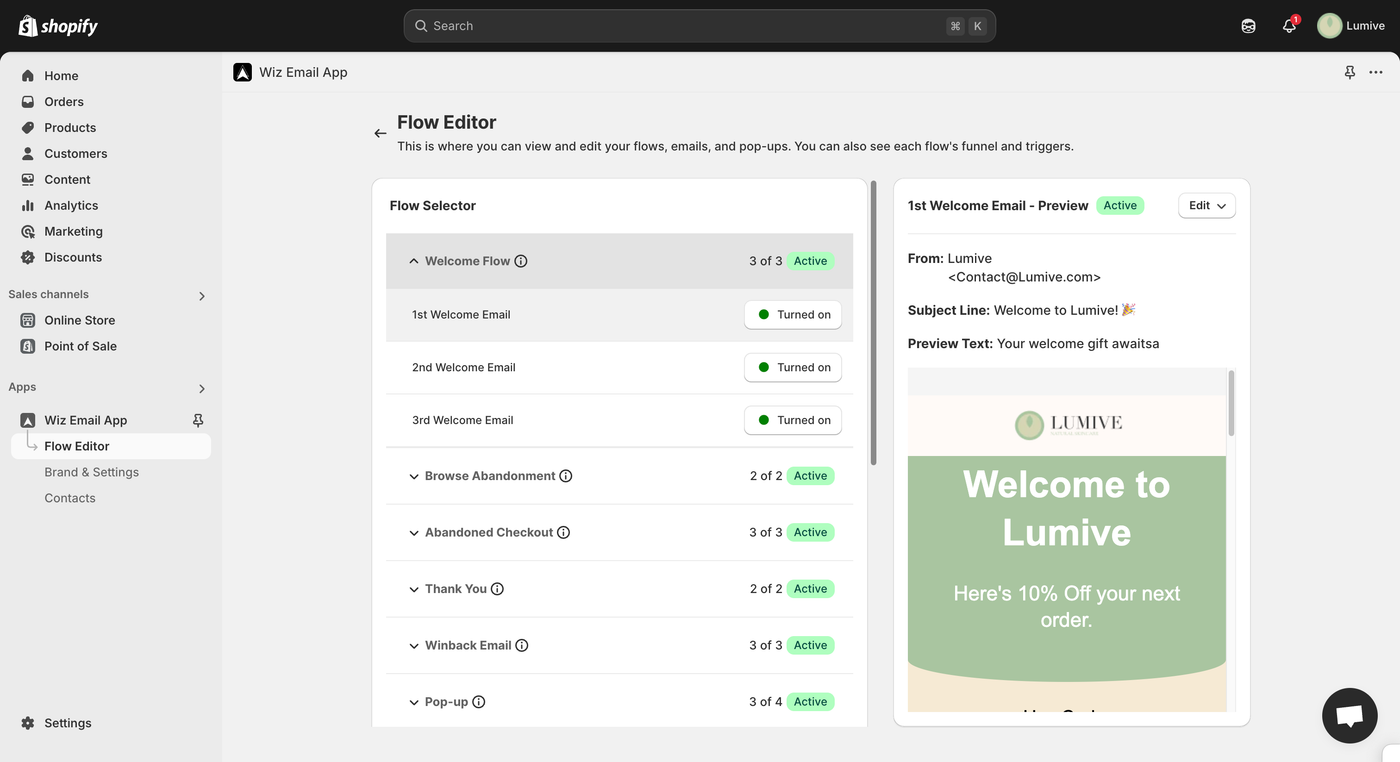Screen dimensions: 1400x762
Task: Open the three-dot more options menu
Action: point(1376,72)
